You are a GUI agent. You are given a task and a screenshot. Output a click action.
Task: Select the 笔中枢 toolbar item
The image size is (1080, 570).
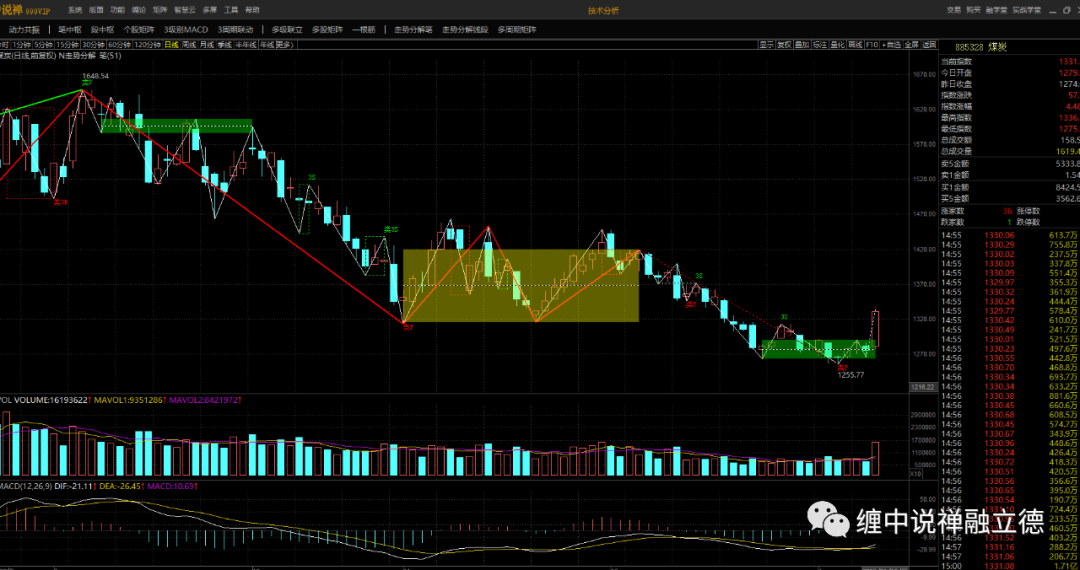pyautogui.click(x=70, y=30)
